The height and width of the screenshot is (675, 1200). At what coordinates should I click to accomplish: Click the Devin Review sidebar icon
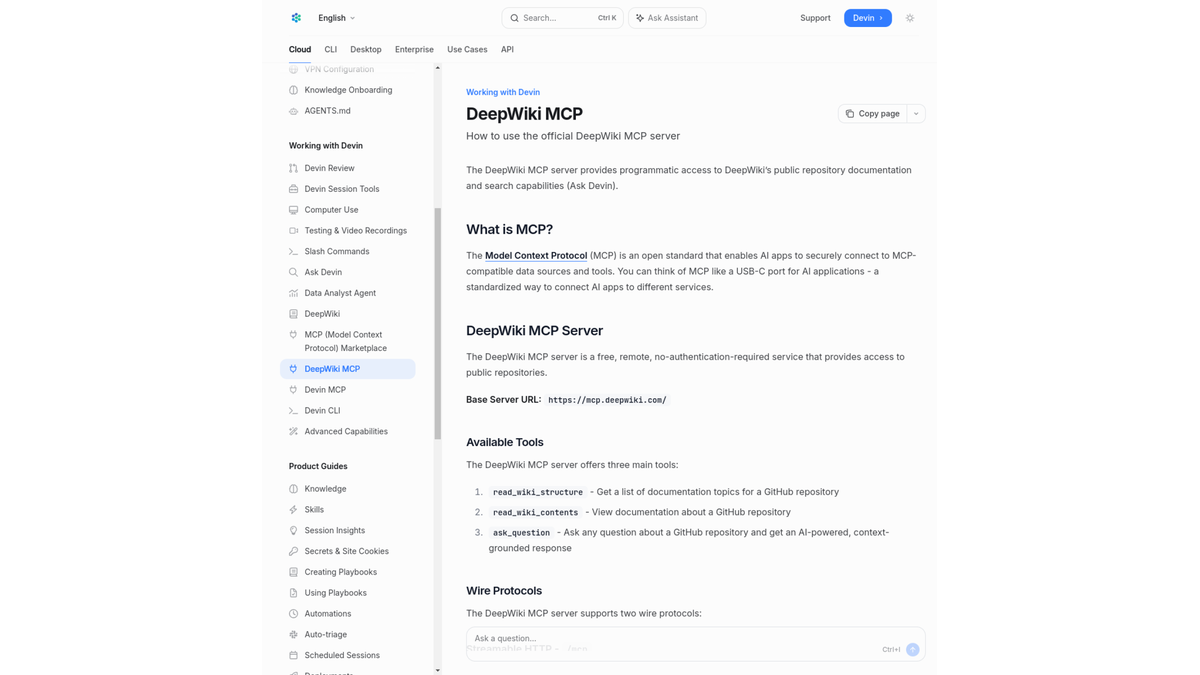[x=294, y=168]
